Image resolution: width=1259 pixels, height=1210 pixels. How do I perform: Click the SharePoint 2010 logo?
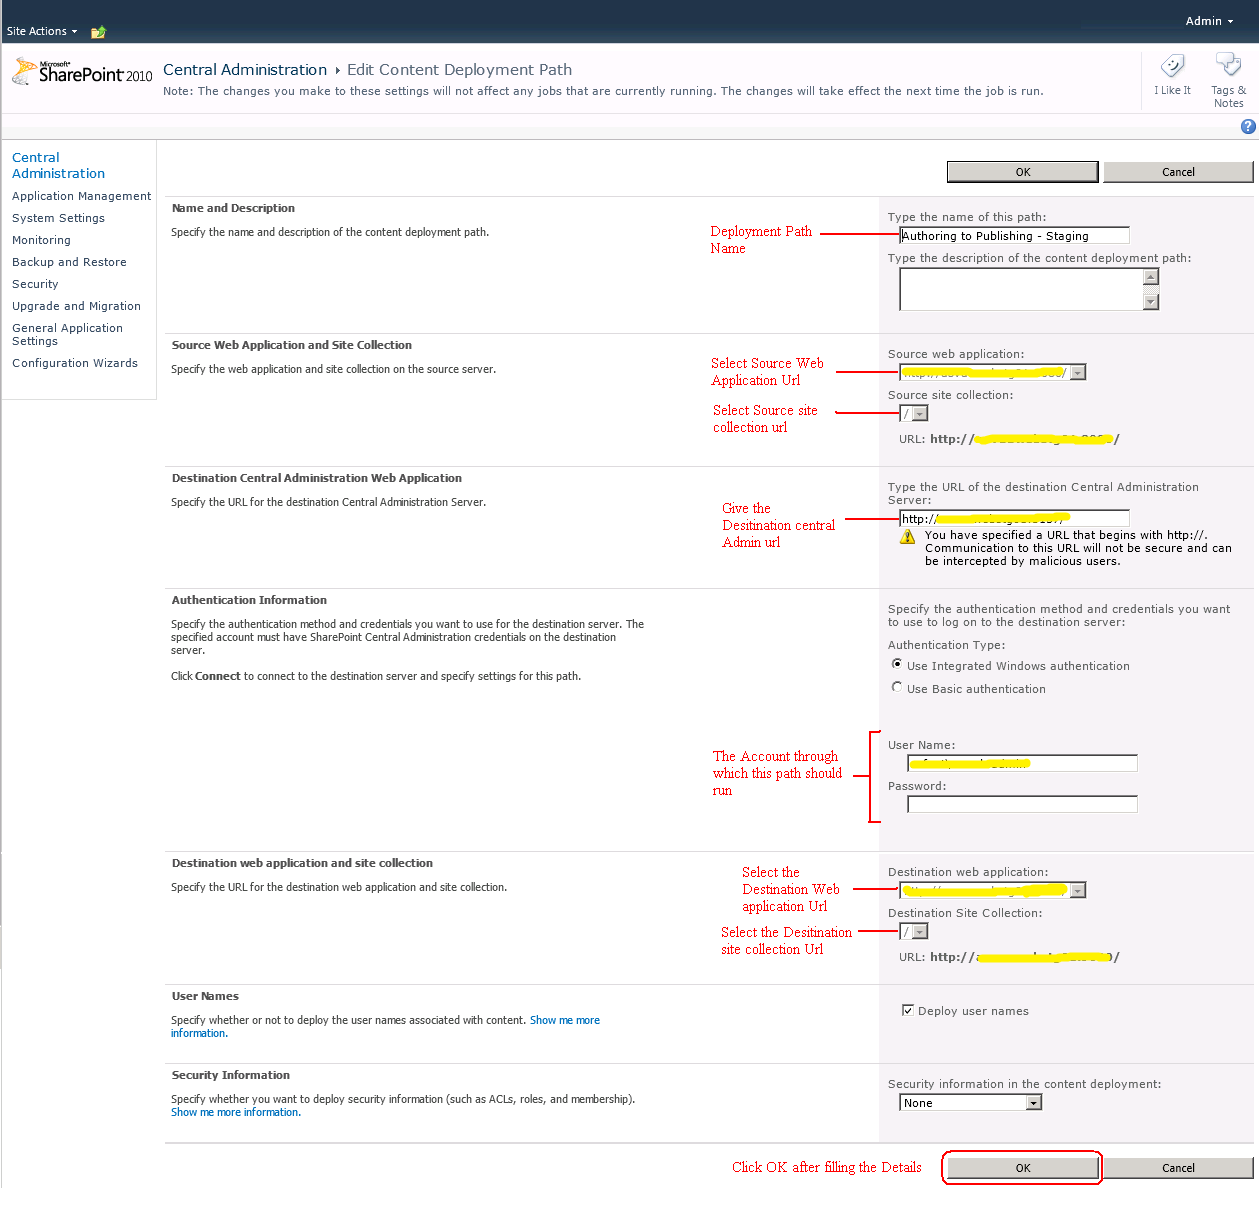coord(80,70)
